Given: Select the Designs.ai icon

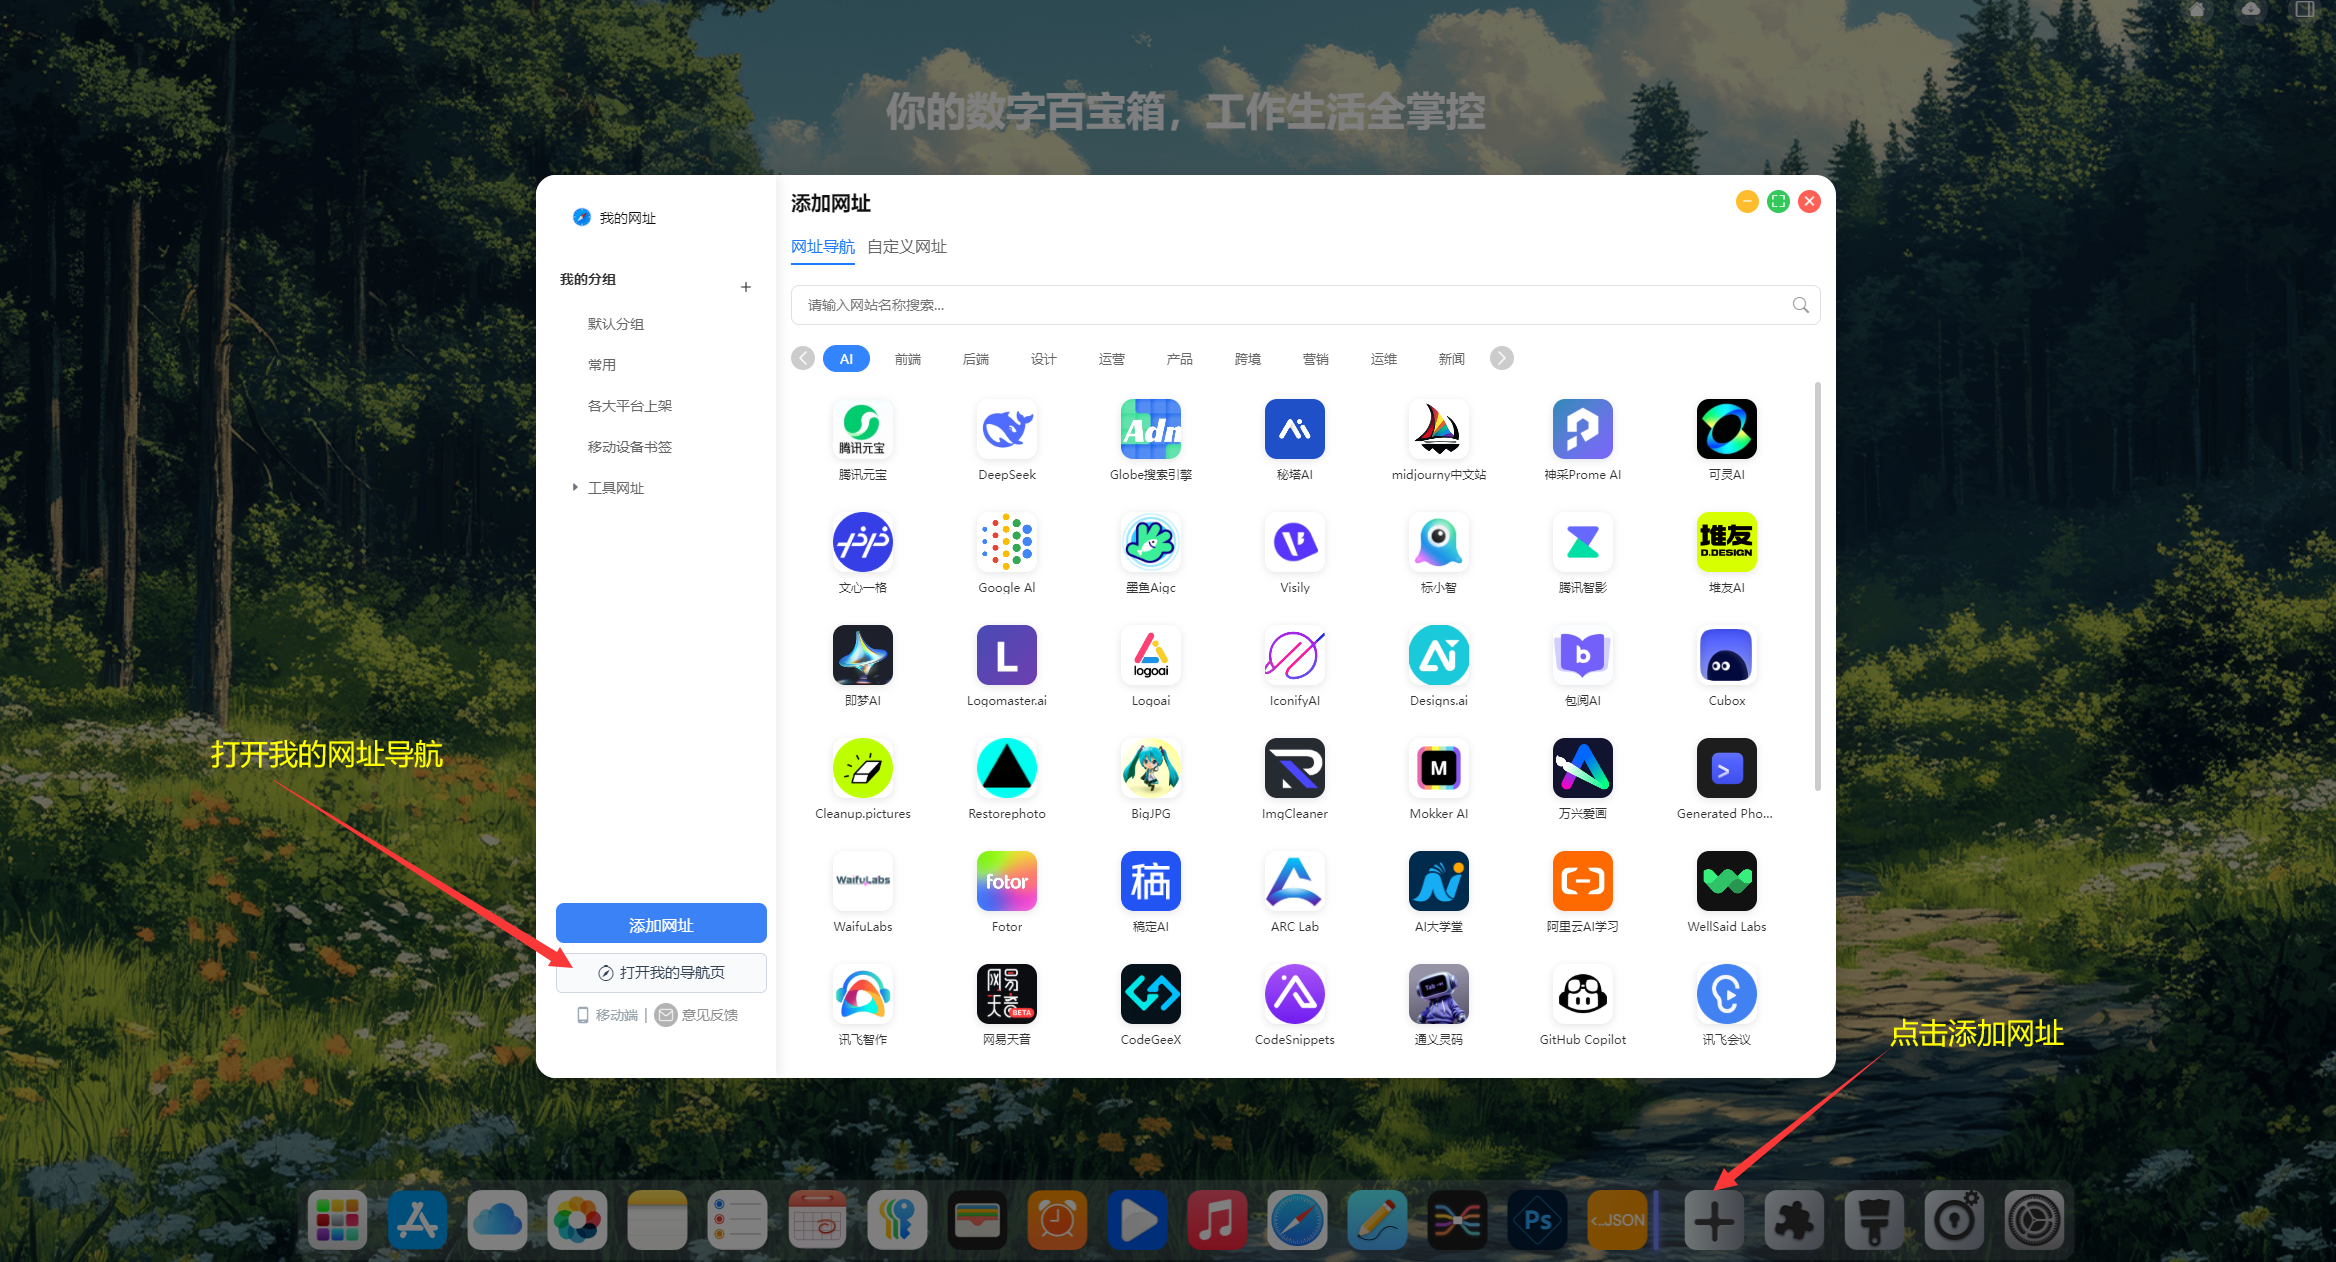Looking at the screenshot, I should tap(1438, 655).
